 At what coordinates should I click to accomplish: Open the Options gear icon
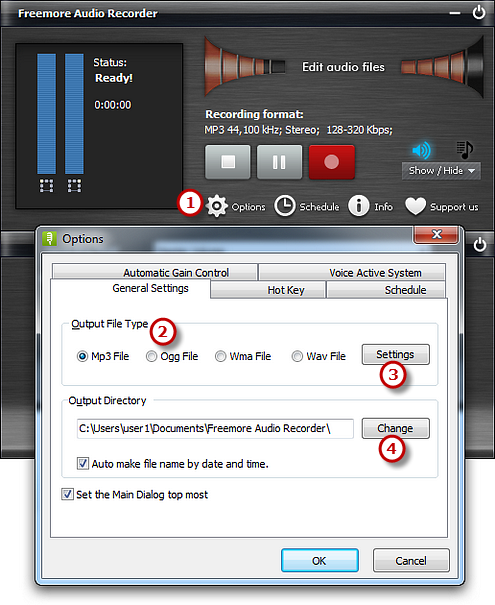pos(217,206)
